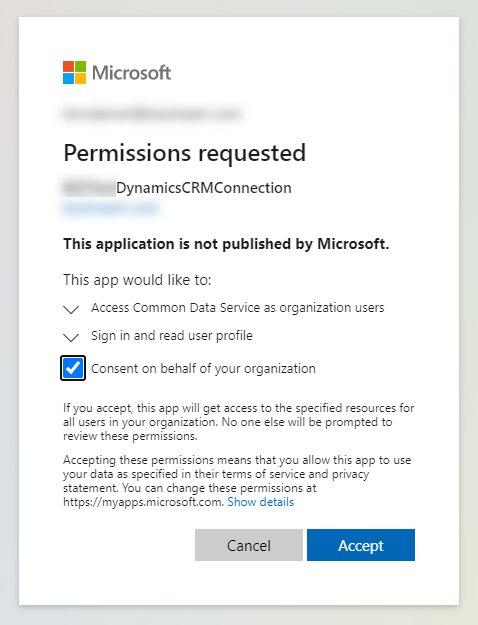Cancel the permissions request

tap(249, 545)
